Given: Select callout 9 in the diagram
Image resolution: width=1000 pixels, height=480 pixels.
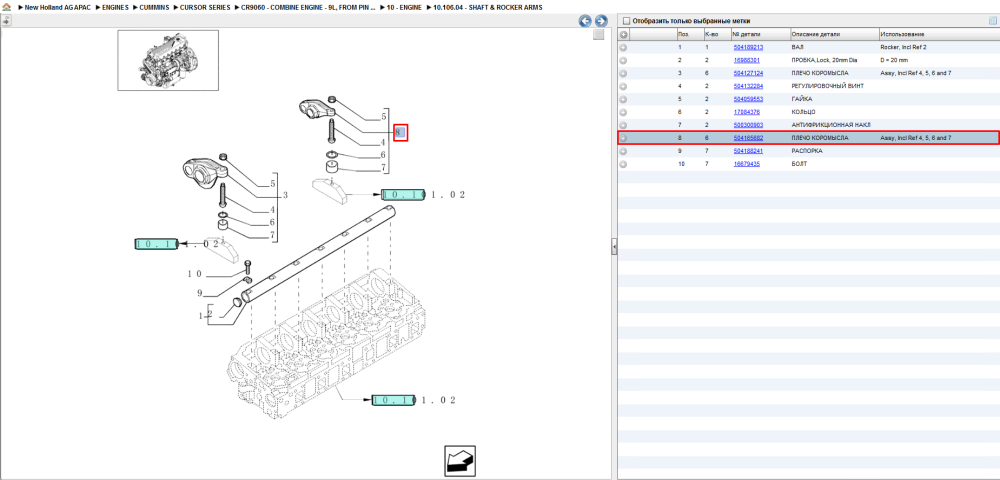Looking at the screenshot, I should click(199, 293).
